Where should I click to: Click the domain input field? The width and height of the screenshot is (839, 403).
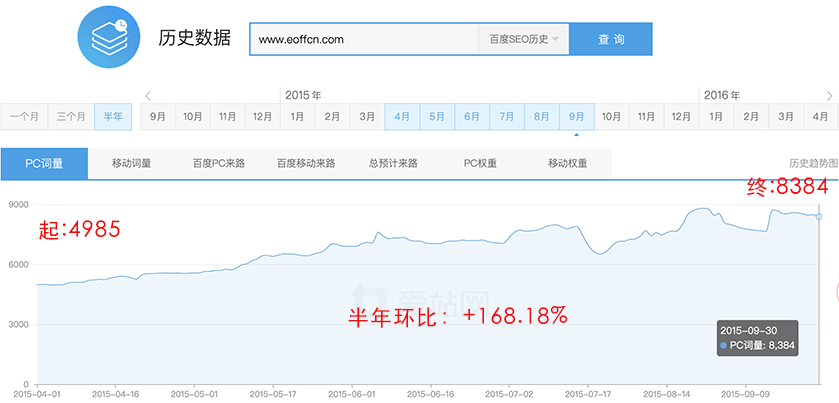[x=363, y=40]
